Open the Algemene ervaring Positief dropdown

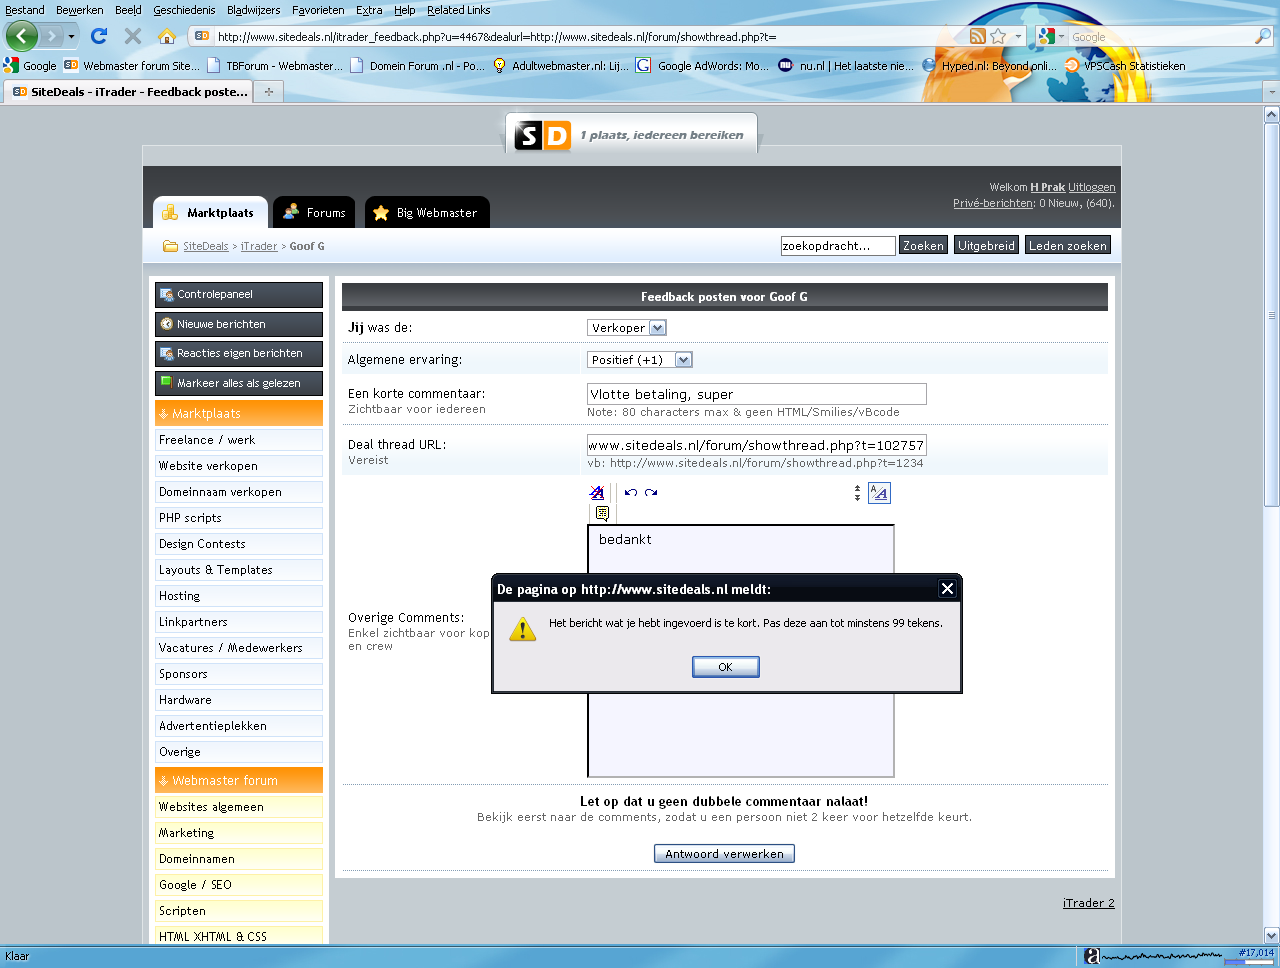point(640,360)
